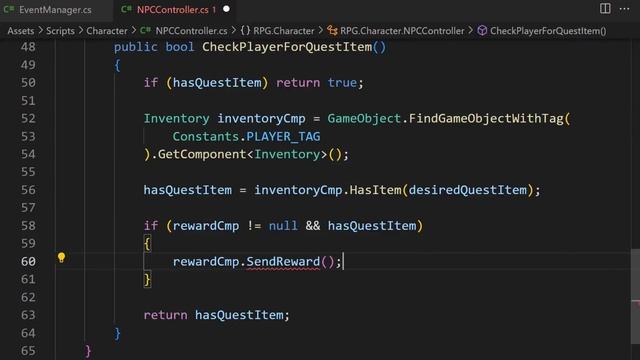
Task: Click the C# icon on EventManager.cs tab
Action: tap(9, 9)
